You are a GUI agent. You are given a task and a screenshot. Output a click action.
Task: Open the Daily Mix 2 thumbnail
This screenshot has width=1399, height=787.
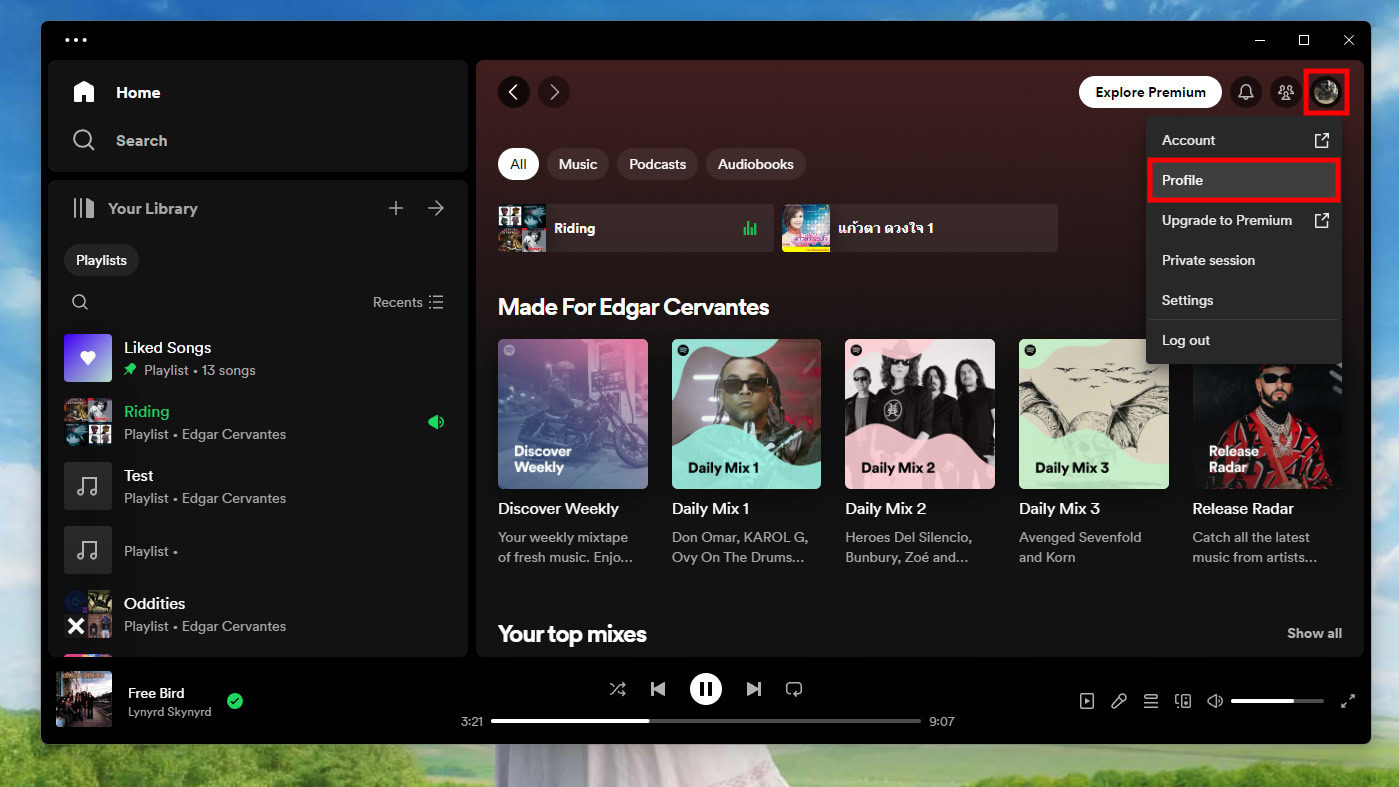[919, 414]
